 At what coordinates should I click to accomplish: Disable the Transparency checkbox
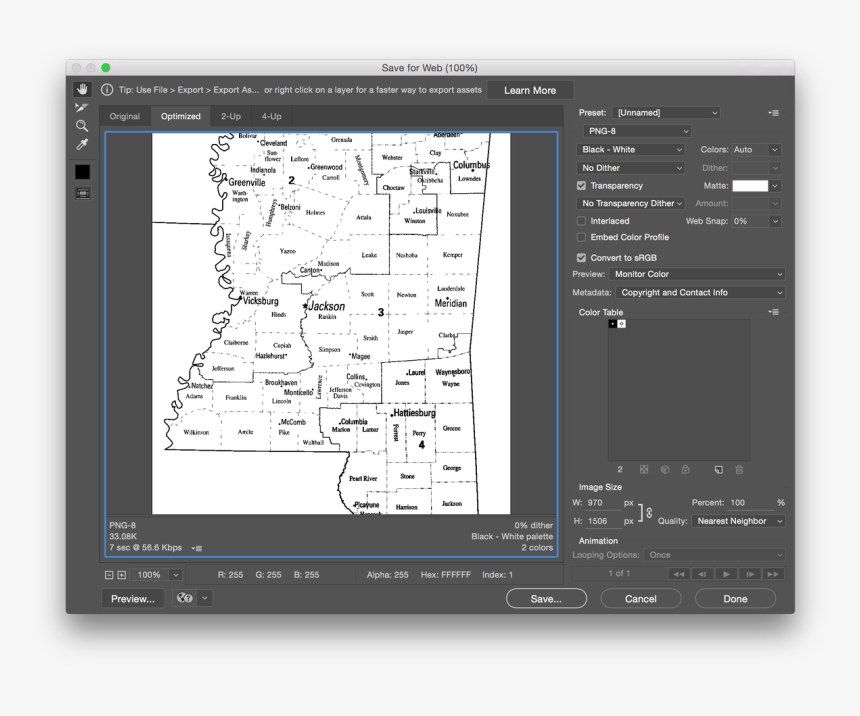pyautogui.click(x=582, y=185)
